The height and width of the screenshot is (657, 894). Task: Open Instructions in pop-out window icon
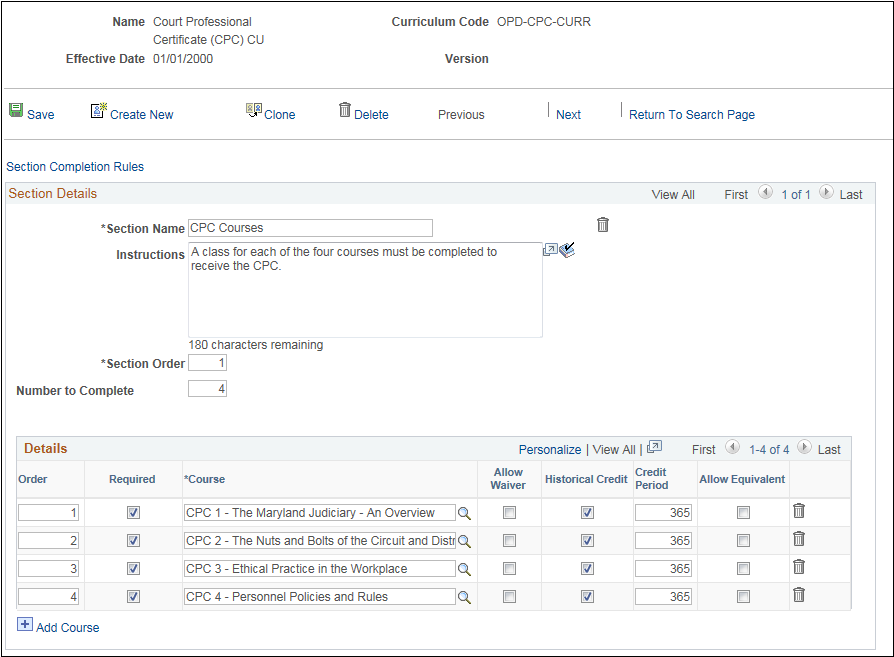(550, 250)
